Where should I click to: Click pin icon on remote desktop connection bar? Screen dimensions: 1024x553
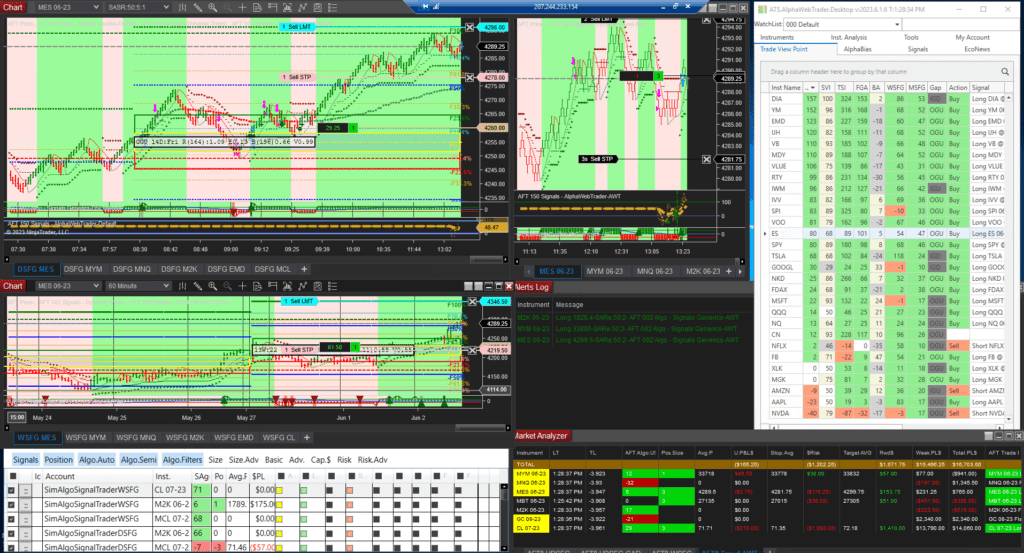(x=425, y=6)
